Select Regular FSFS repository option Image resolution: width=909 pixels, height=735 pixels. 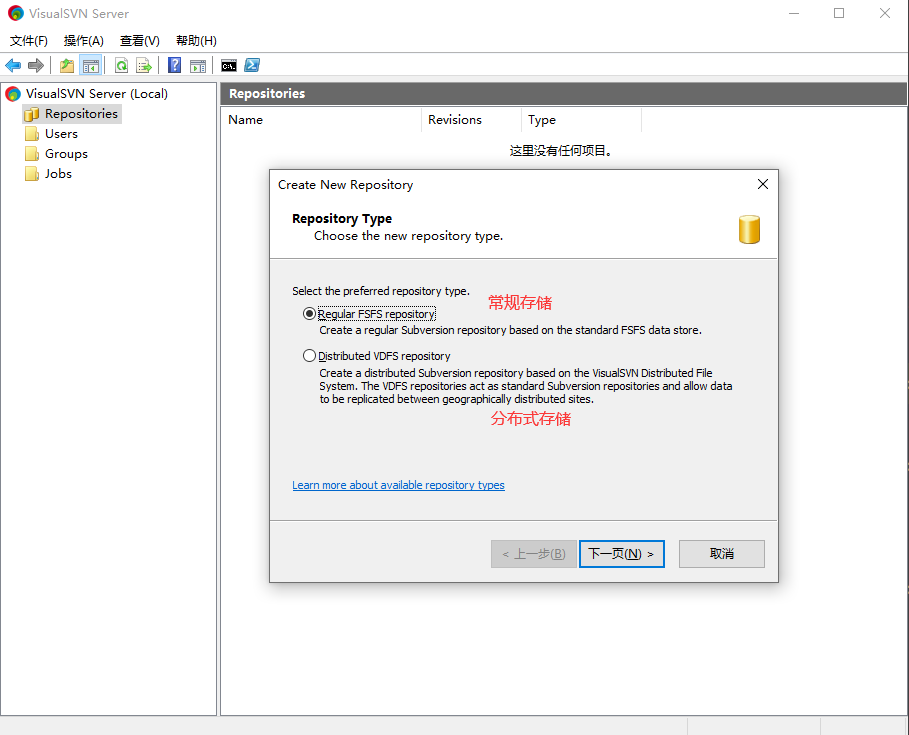[x=309, y=314]
